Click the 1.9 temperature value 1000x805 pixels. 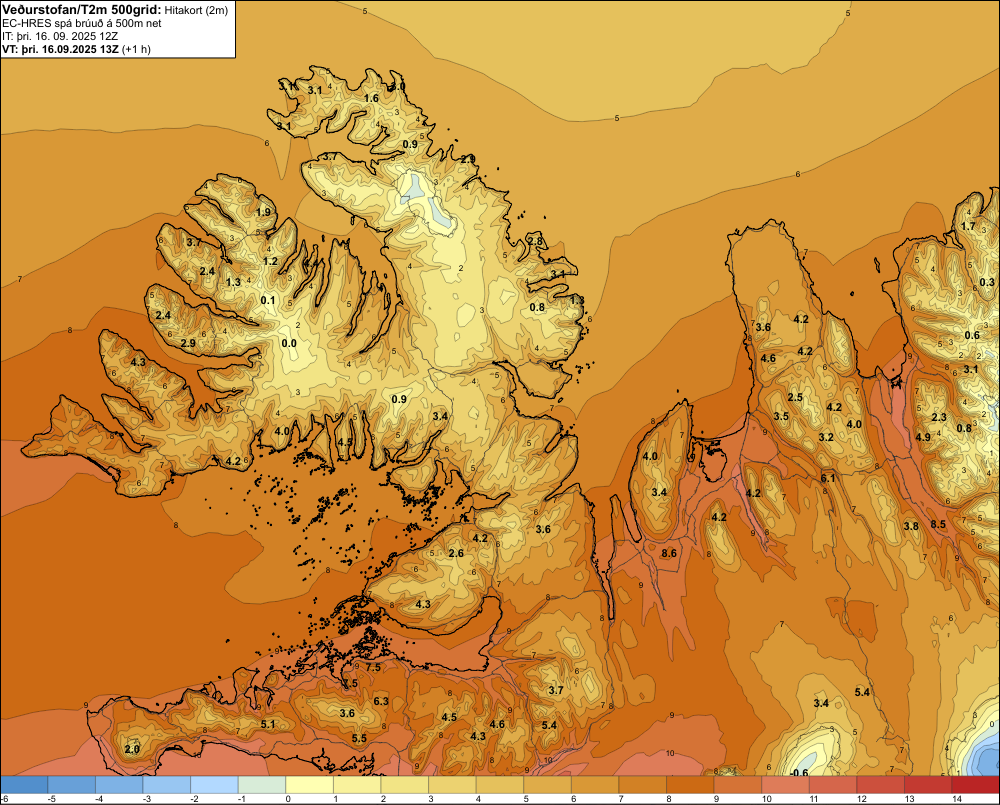263,212
